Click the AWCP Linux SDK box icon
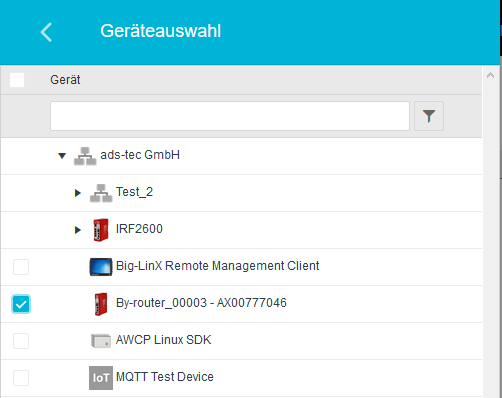The image size is (502, 398). 101,341
